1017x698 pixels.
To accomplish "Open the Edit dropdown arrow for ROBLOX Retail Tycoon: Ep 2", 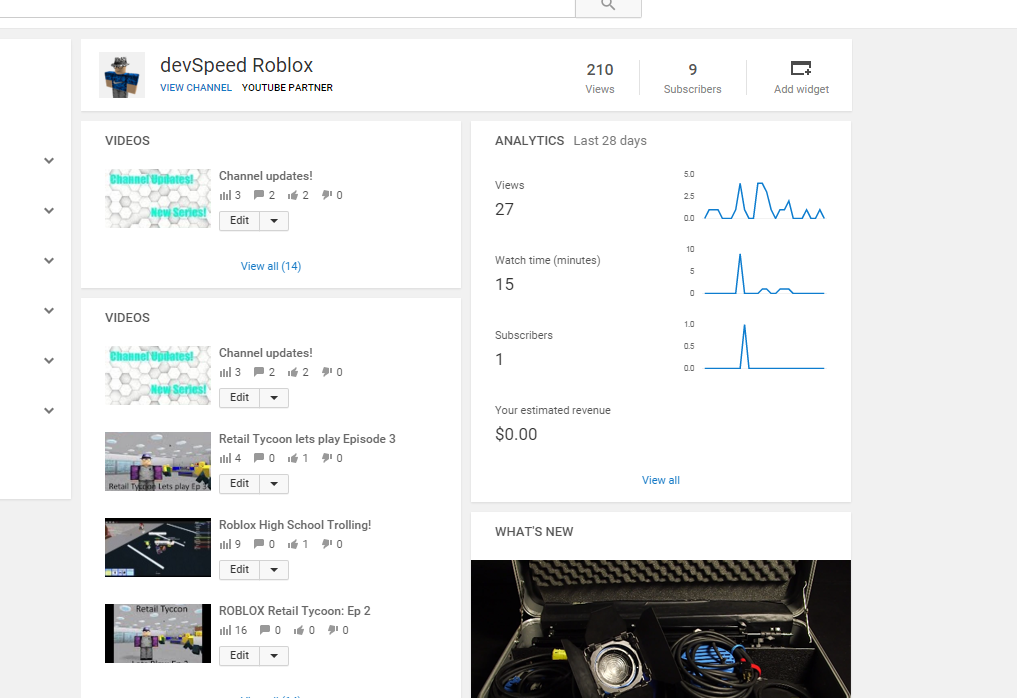I will (x=274, y=656).
